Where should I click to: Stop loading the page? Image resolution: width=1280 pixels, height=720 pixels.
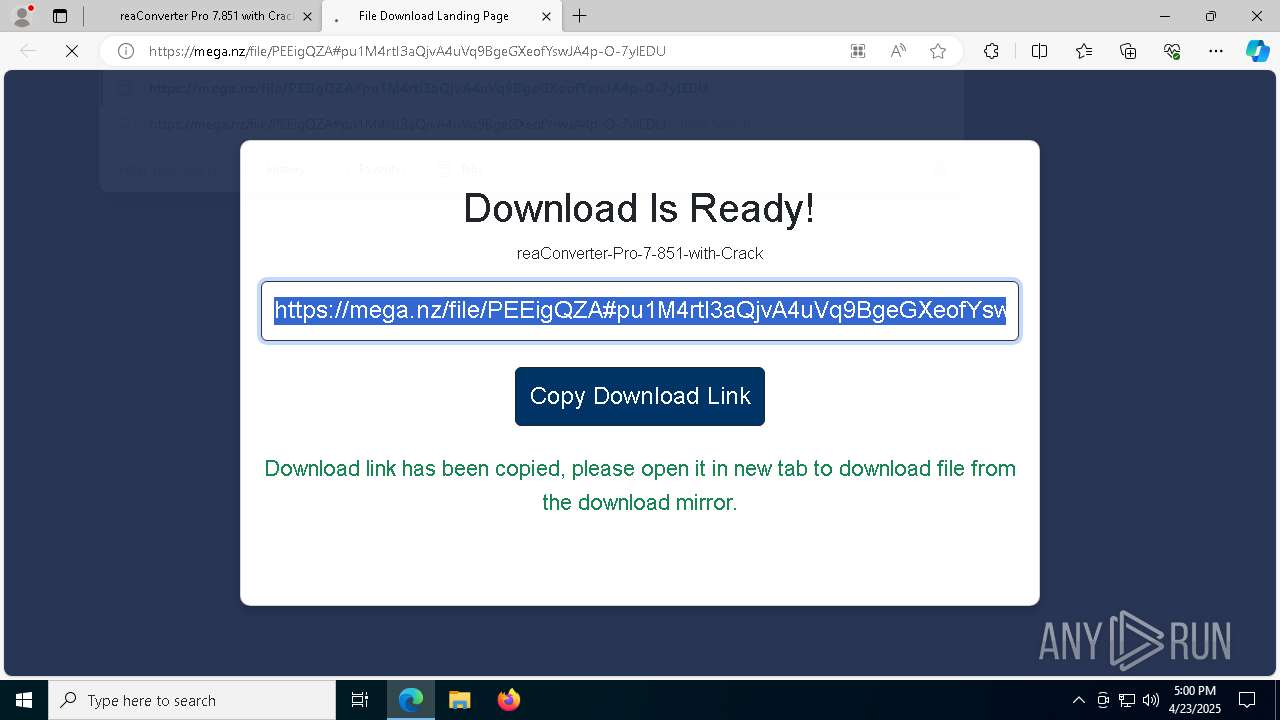72,51
